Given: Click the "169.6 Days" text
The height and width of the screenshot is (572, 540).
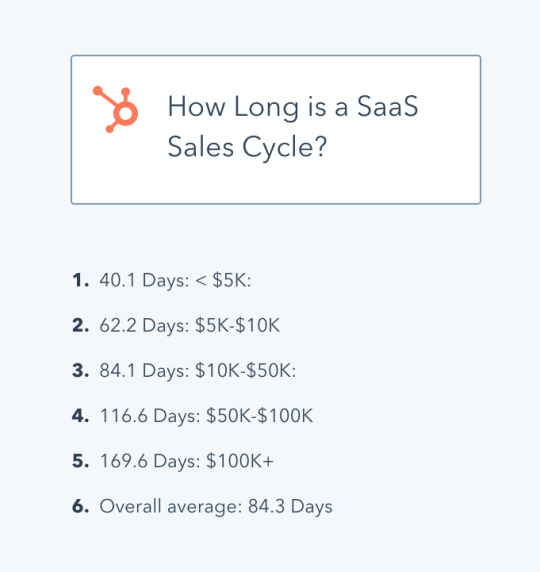Looking at the screenshot, I should coord(149,461).
